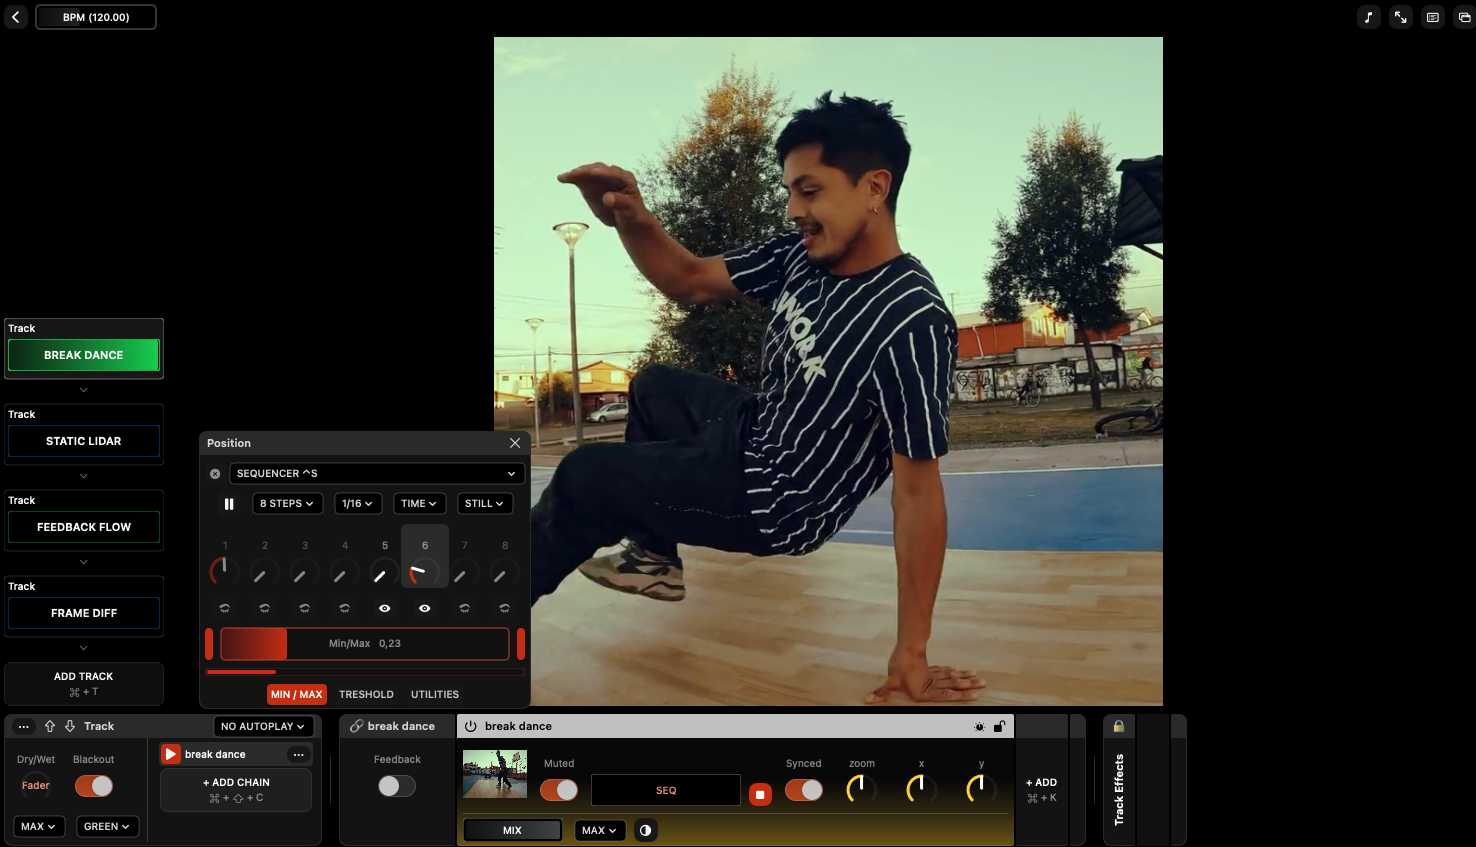
Task: Click the step 8 knob in the sequencer
Action: [504, 572]
